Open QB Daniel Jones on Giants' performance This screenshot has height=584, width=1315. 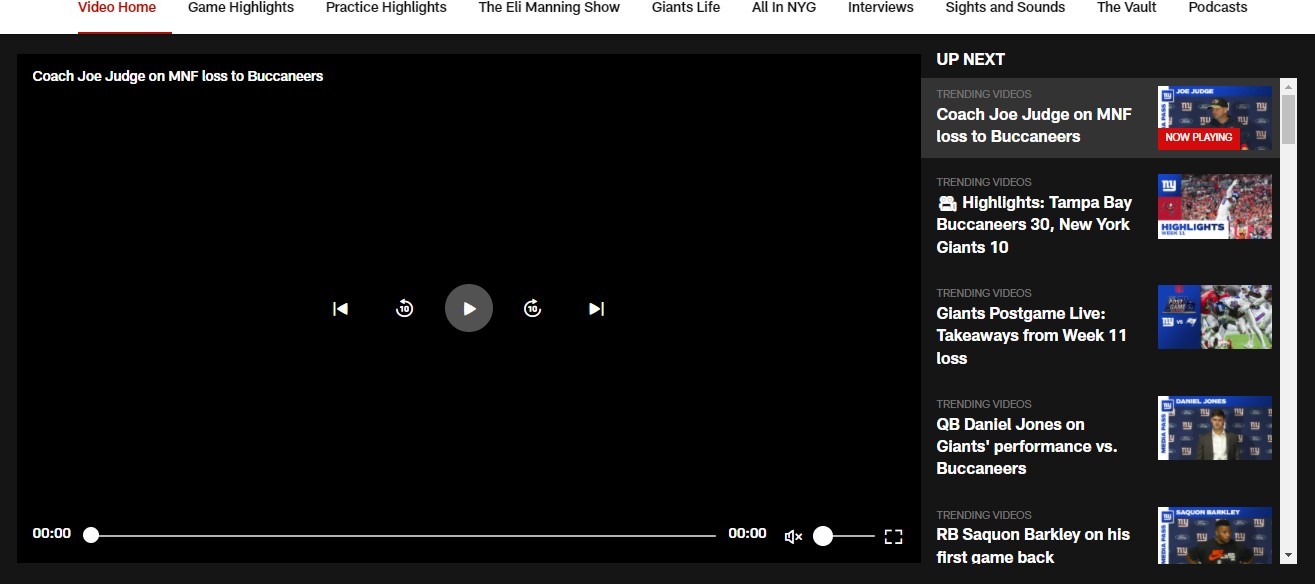[1027, 447]
